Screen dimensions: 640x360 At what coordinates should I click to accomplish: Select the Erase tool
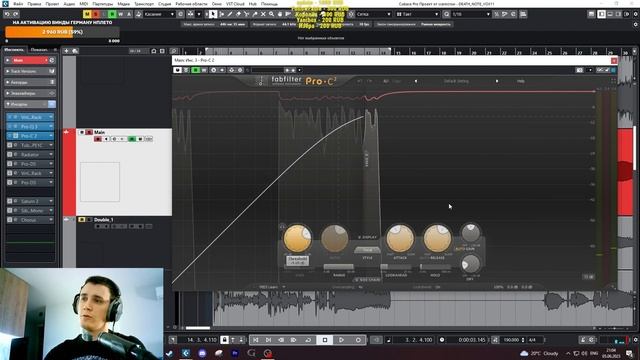(x=238, y=14)
